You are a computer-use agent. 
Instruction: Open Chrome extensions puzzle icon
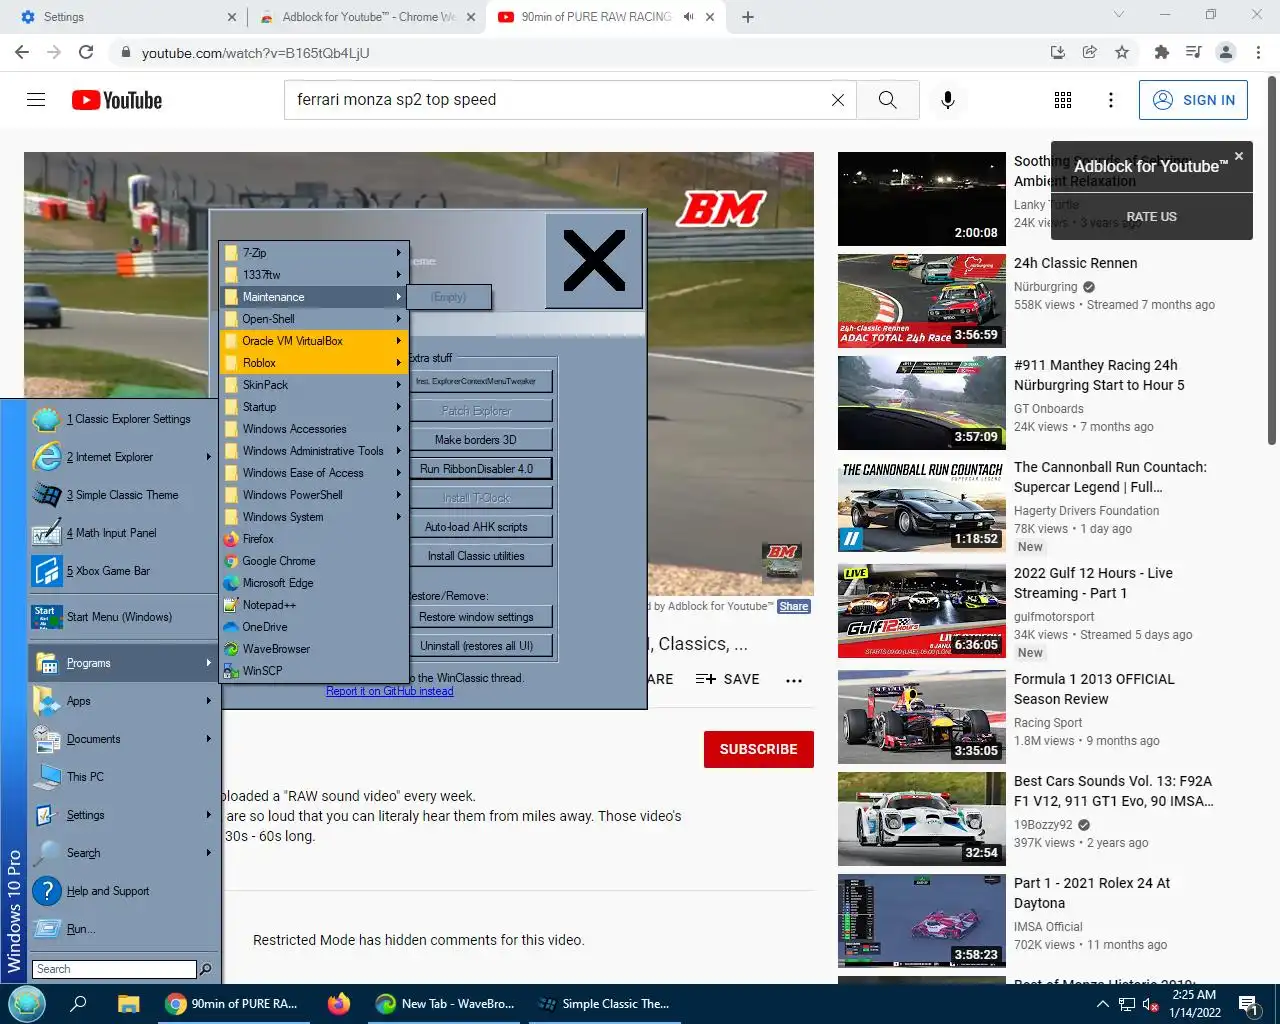click(x=1161, y=52)
